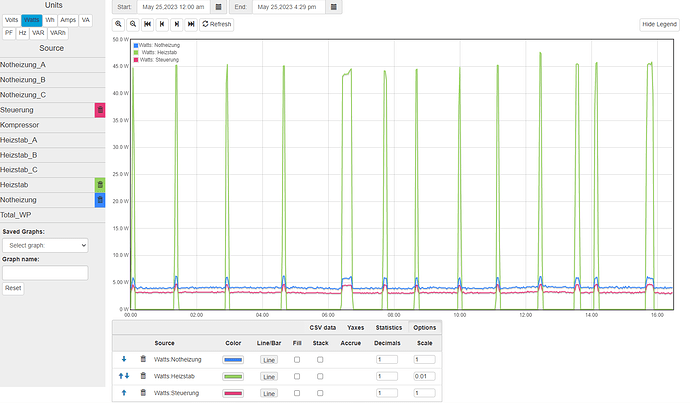Move the Watts Heizstab row up
Viewport: 690px width, 404px height.
121,376
